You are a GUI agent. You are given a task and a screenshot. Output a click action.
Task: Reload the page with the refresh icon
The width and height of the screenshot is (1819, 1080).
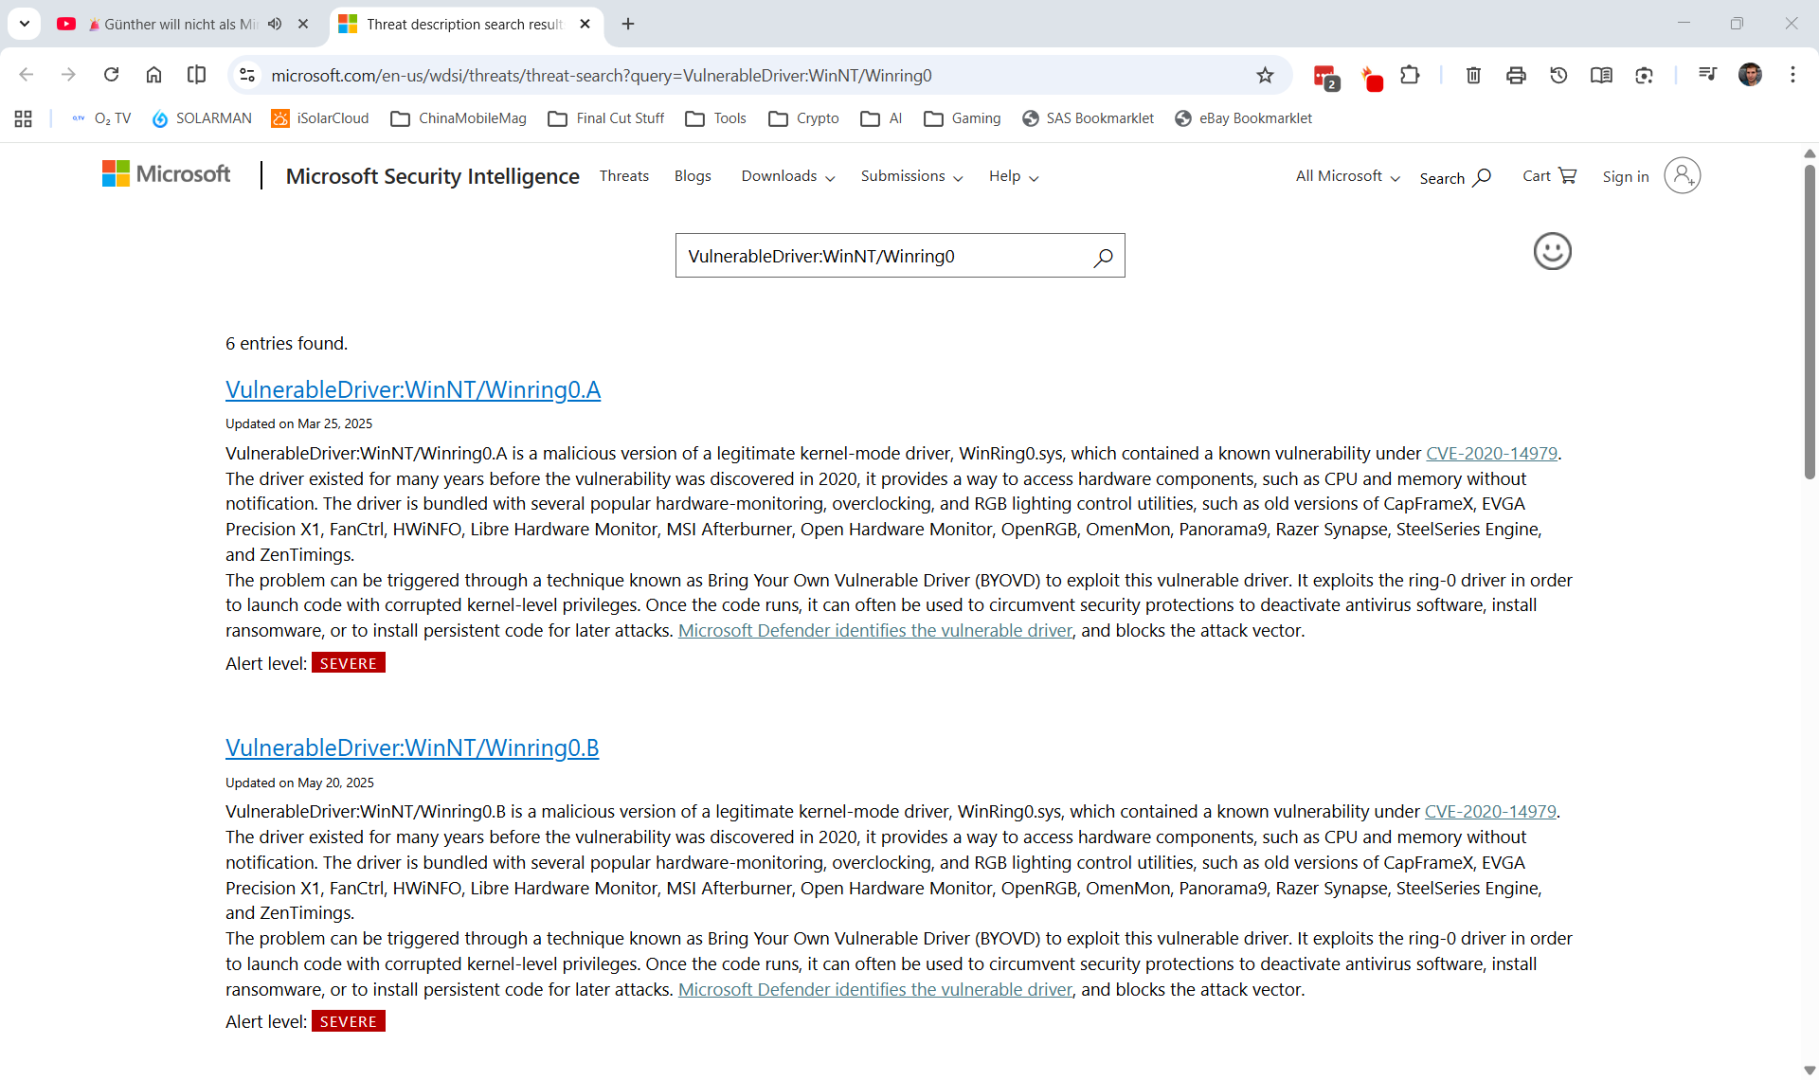point(111,75)
